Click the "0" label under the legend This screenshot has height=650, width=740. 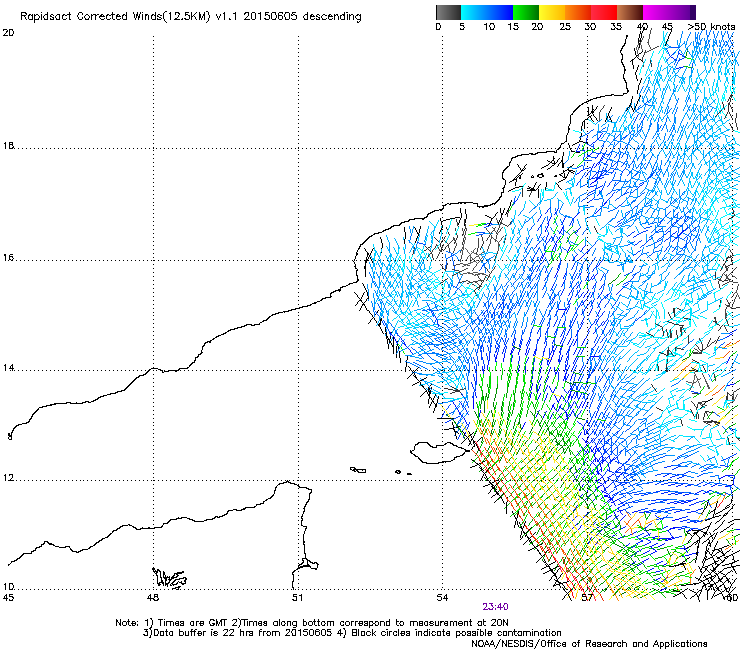pos(438,27)
